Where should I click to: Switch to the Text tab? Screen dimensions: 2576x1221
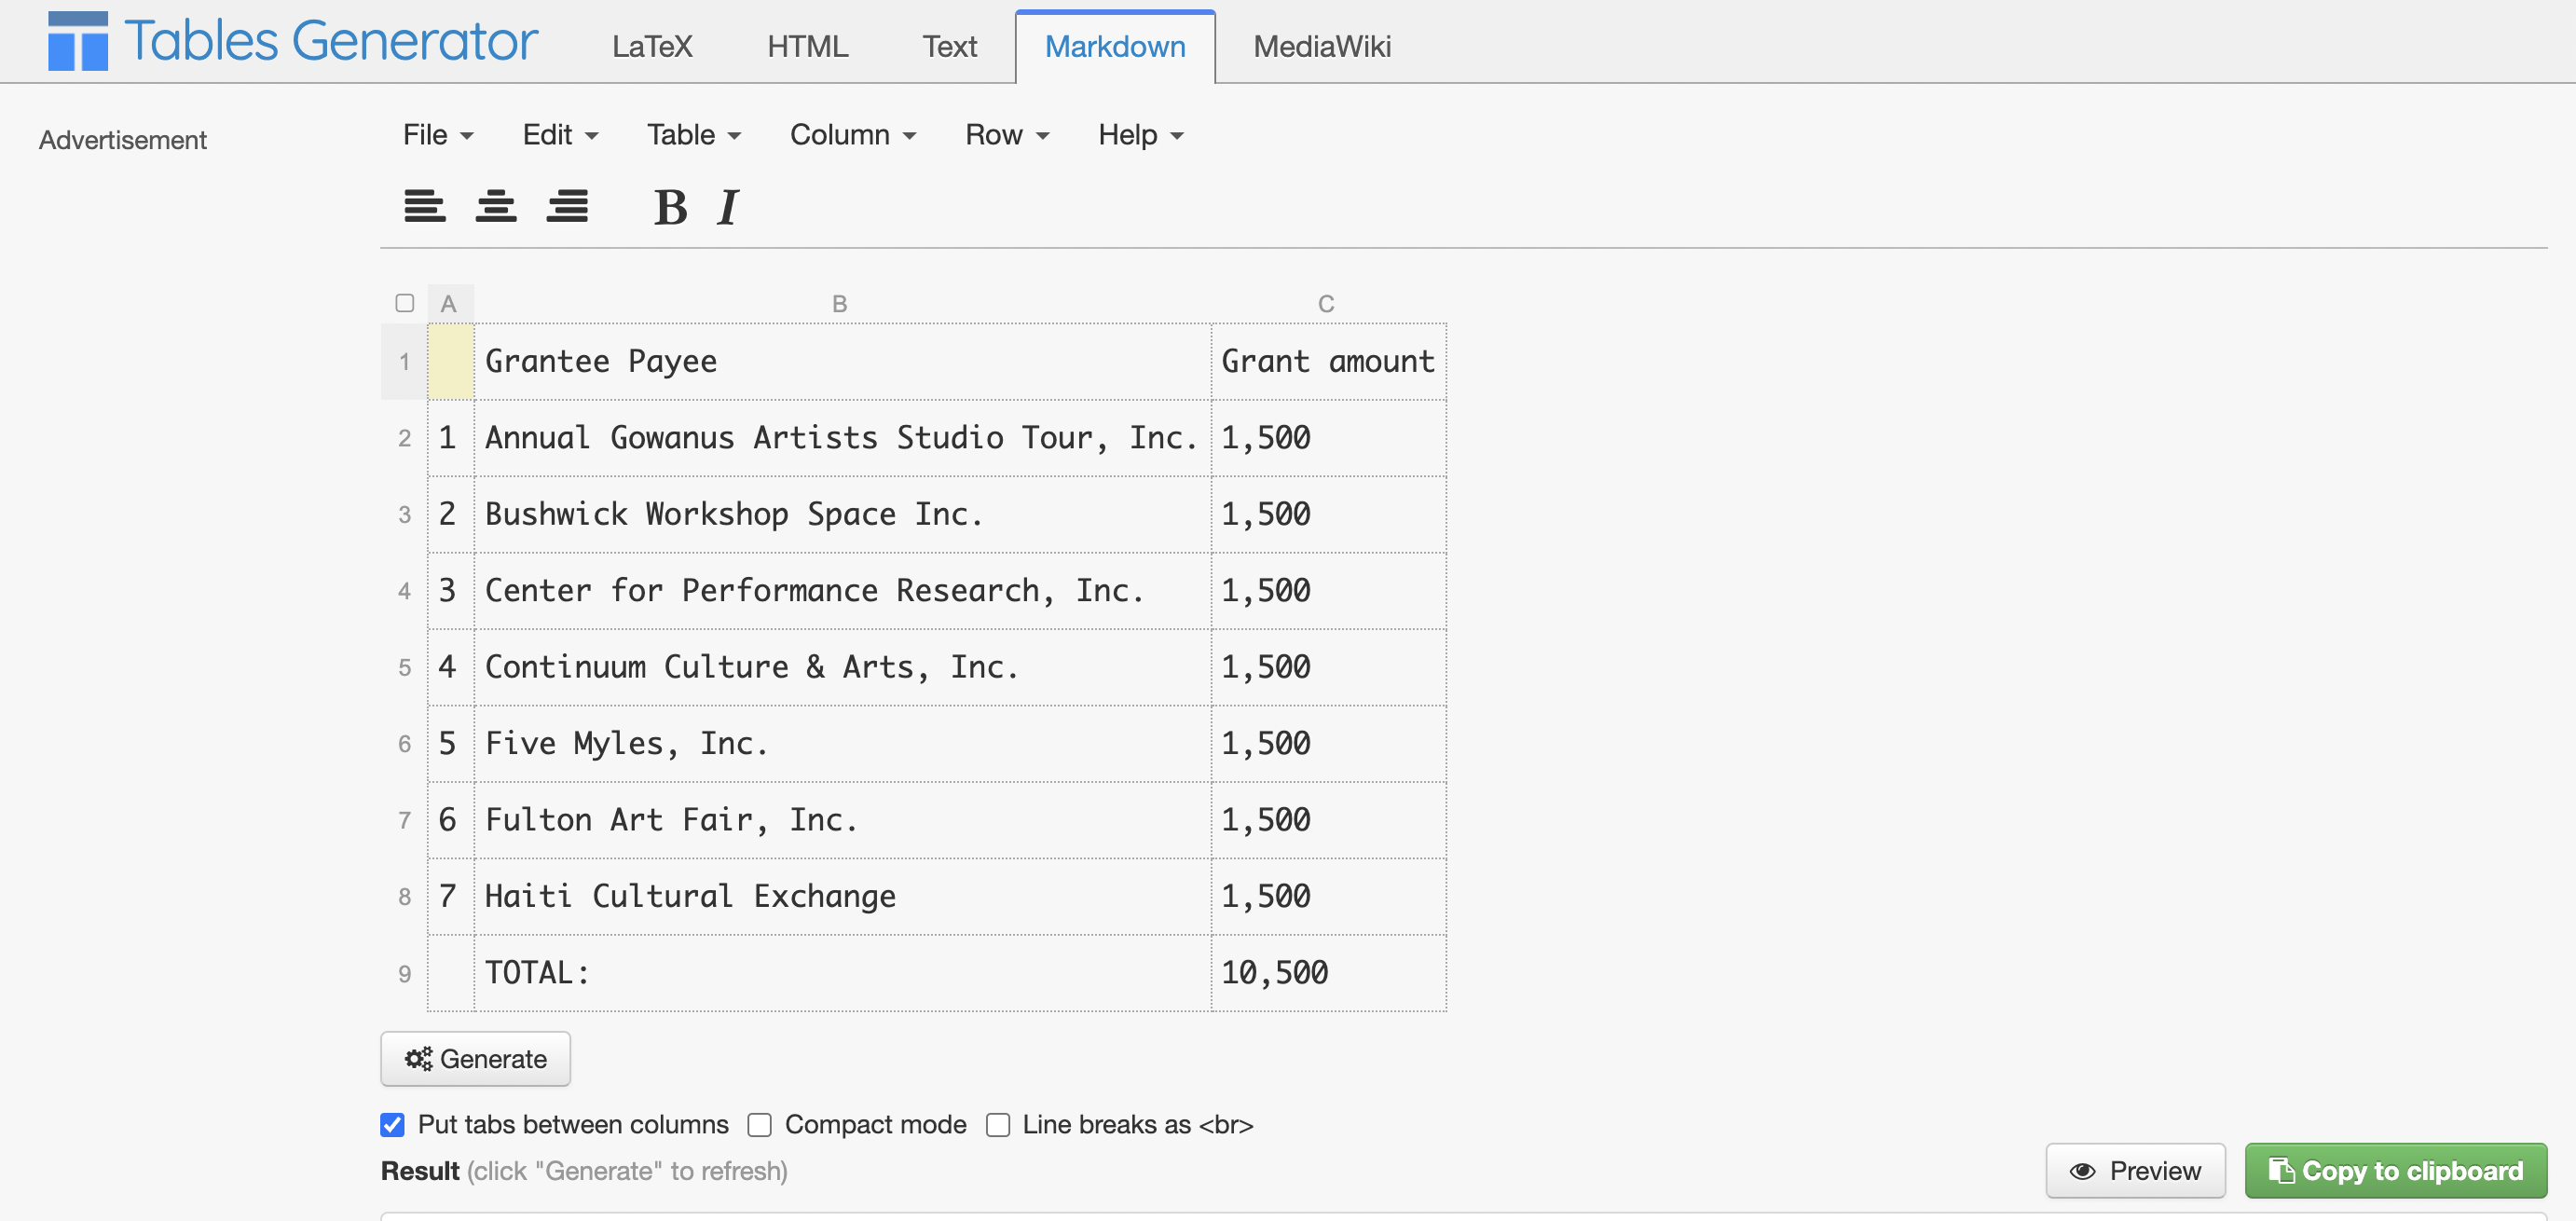[949, 47]
